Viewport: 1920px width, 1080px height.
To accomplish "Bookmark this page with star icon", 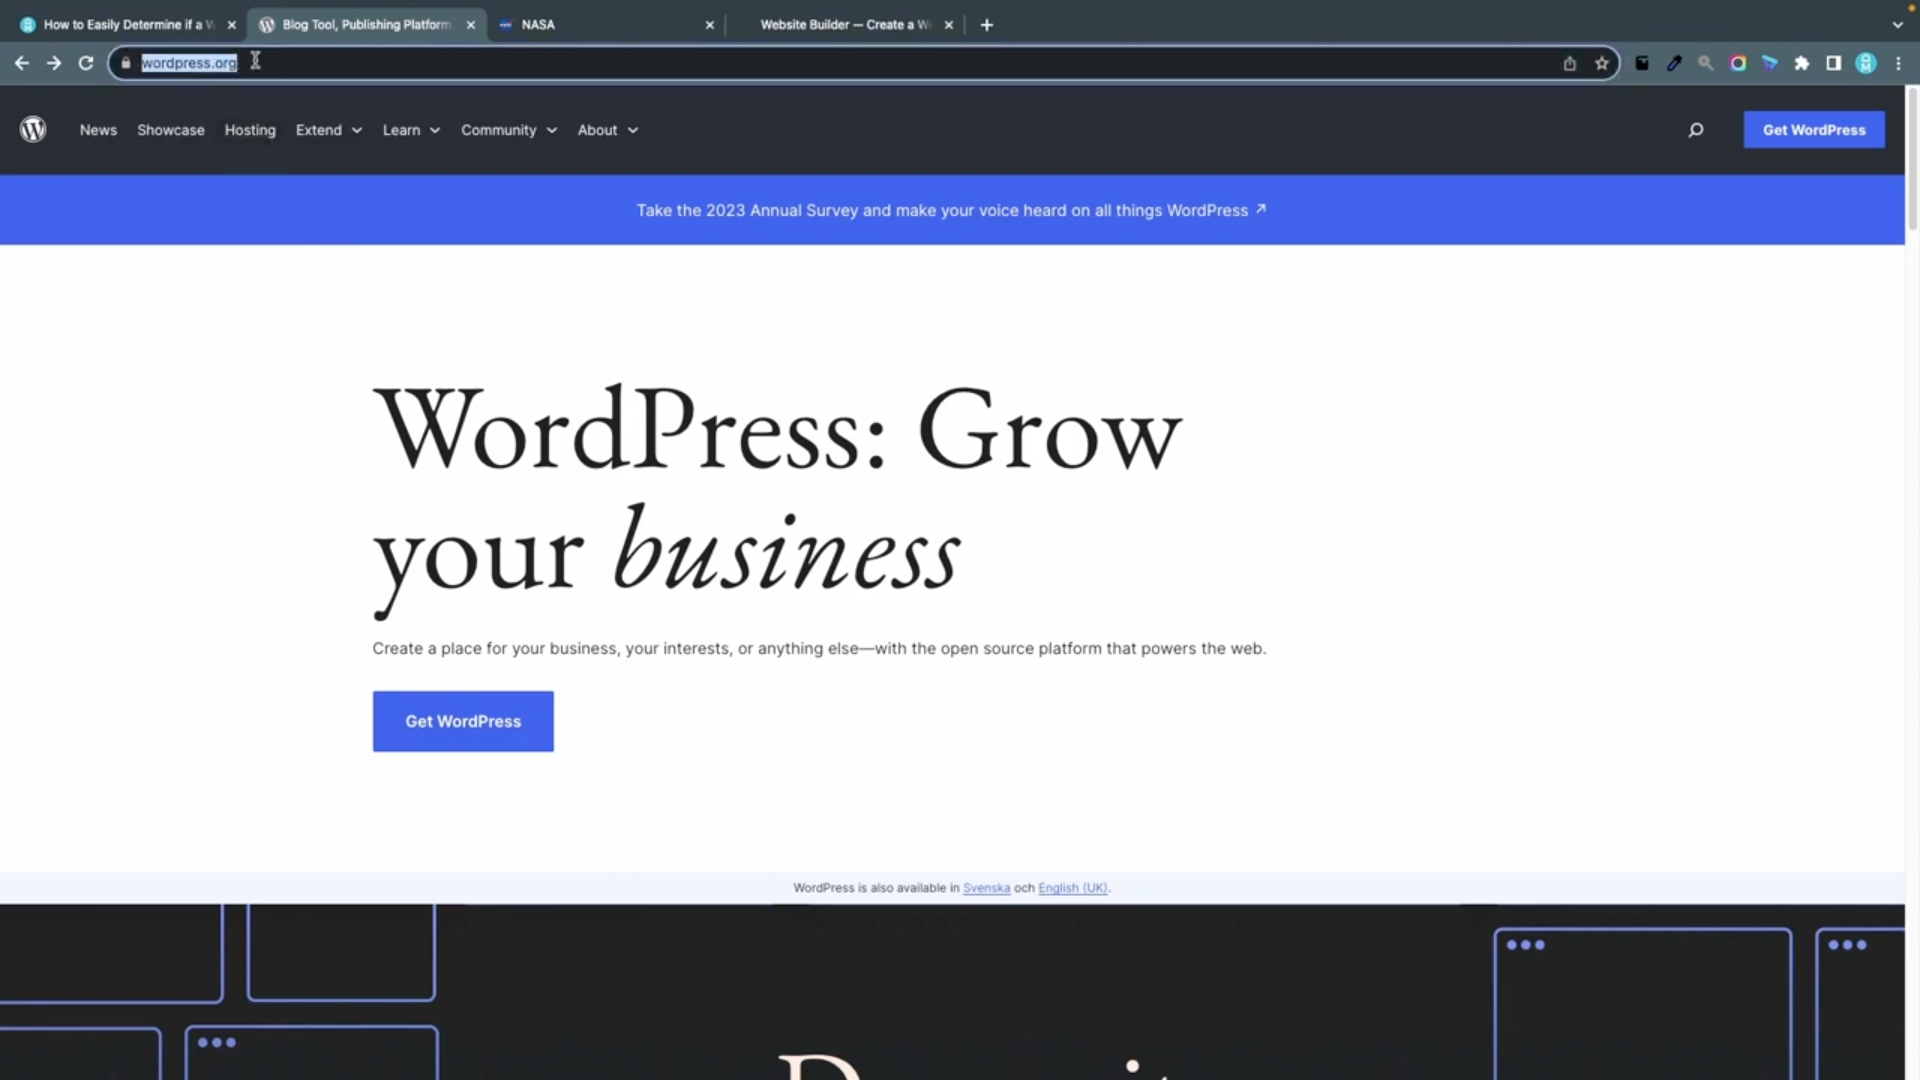I will [x=1601, y=63].
